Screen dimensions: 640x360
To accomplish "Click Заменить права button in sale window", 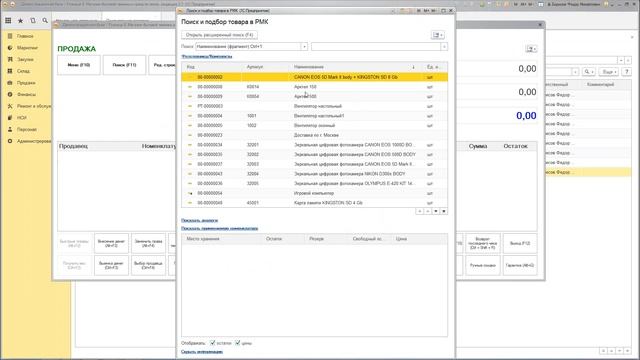I will point(149,244).
